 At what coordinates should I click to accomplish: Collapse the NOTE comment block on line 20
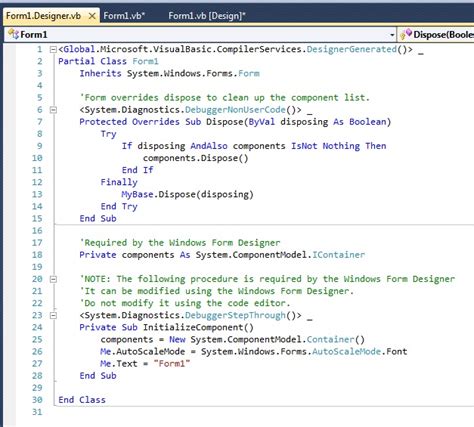(x=53, y=279)
